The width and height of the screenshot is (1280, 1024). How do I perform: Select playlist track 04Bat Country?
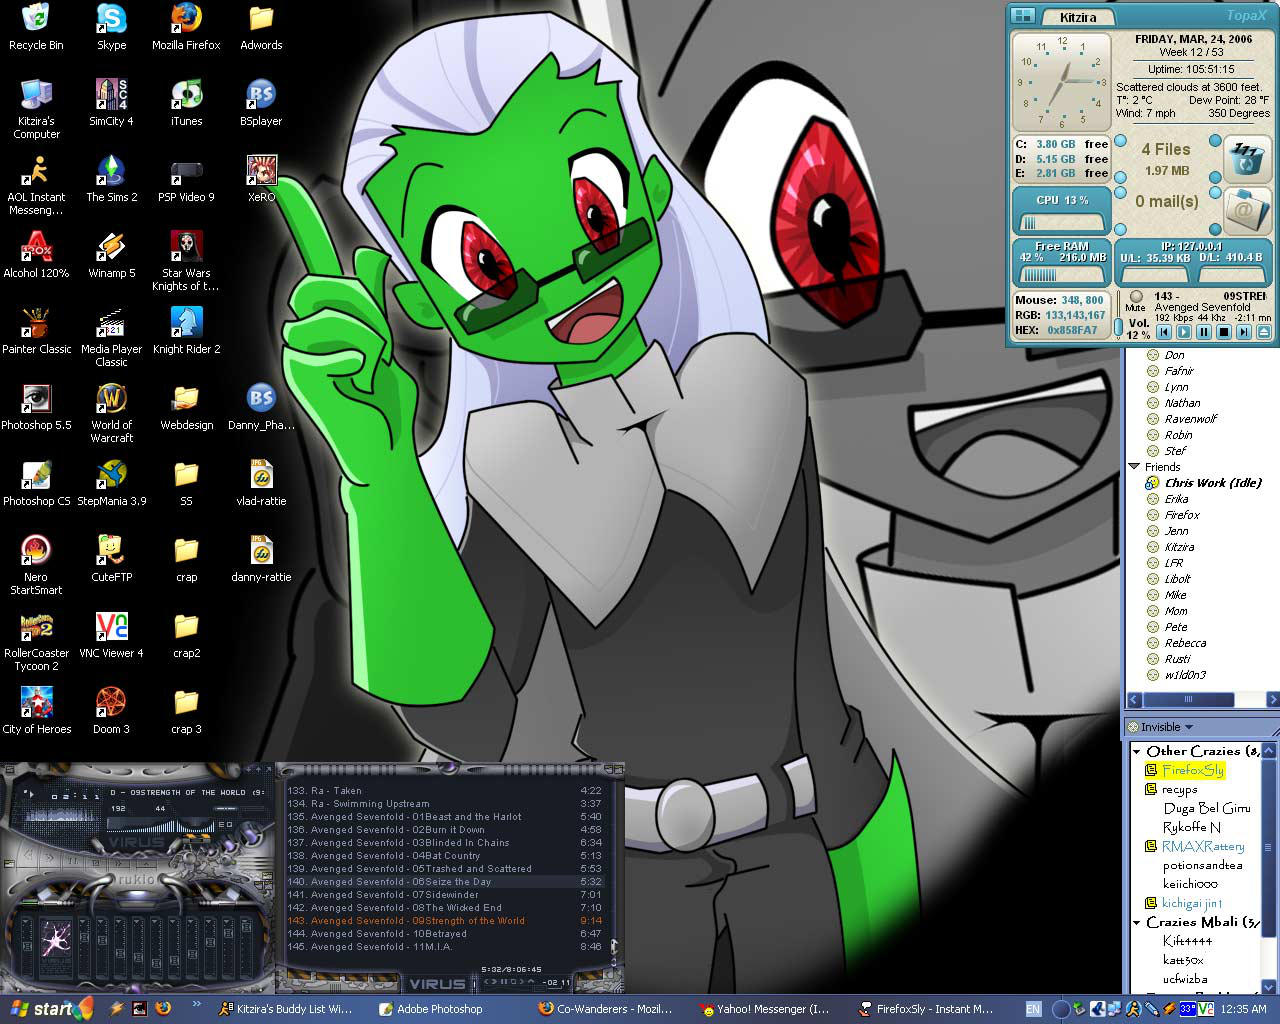coord(444,856)
